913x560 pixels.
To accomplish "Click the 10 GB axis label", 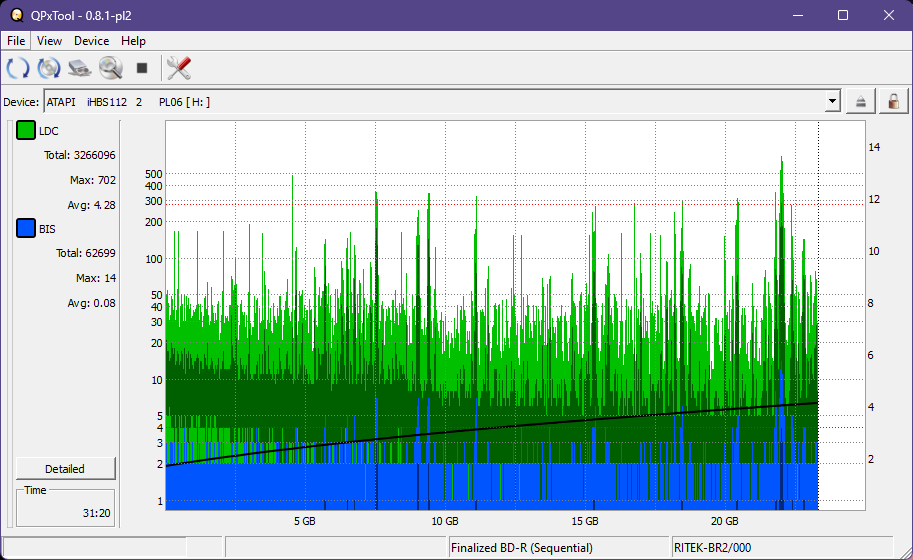I will tap(445, 521).
